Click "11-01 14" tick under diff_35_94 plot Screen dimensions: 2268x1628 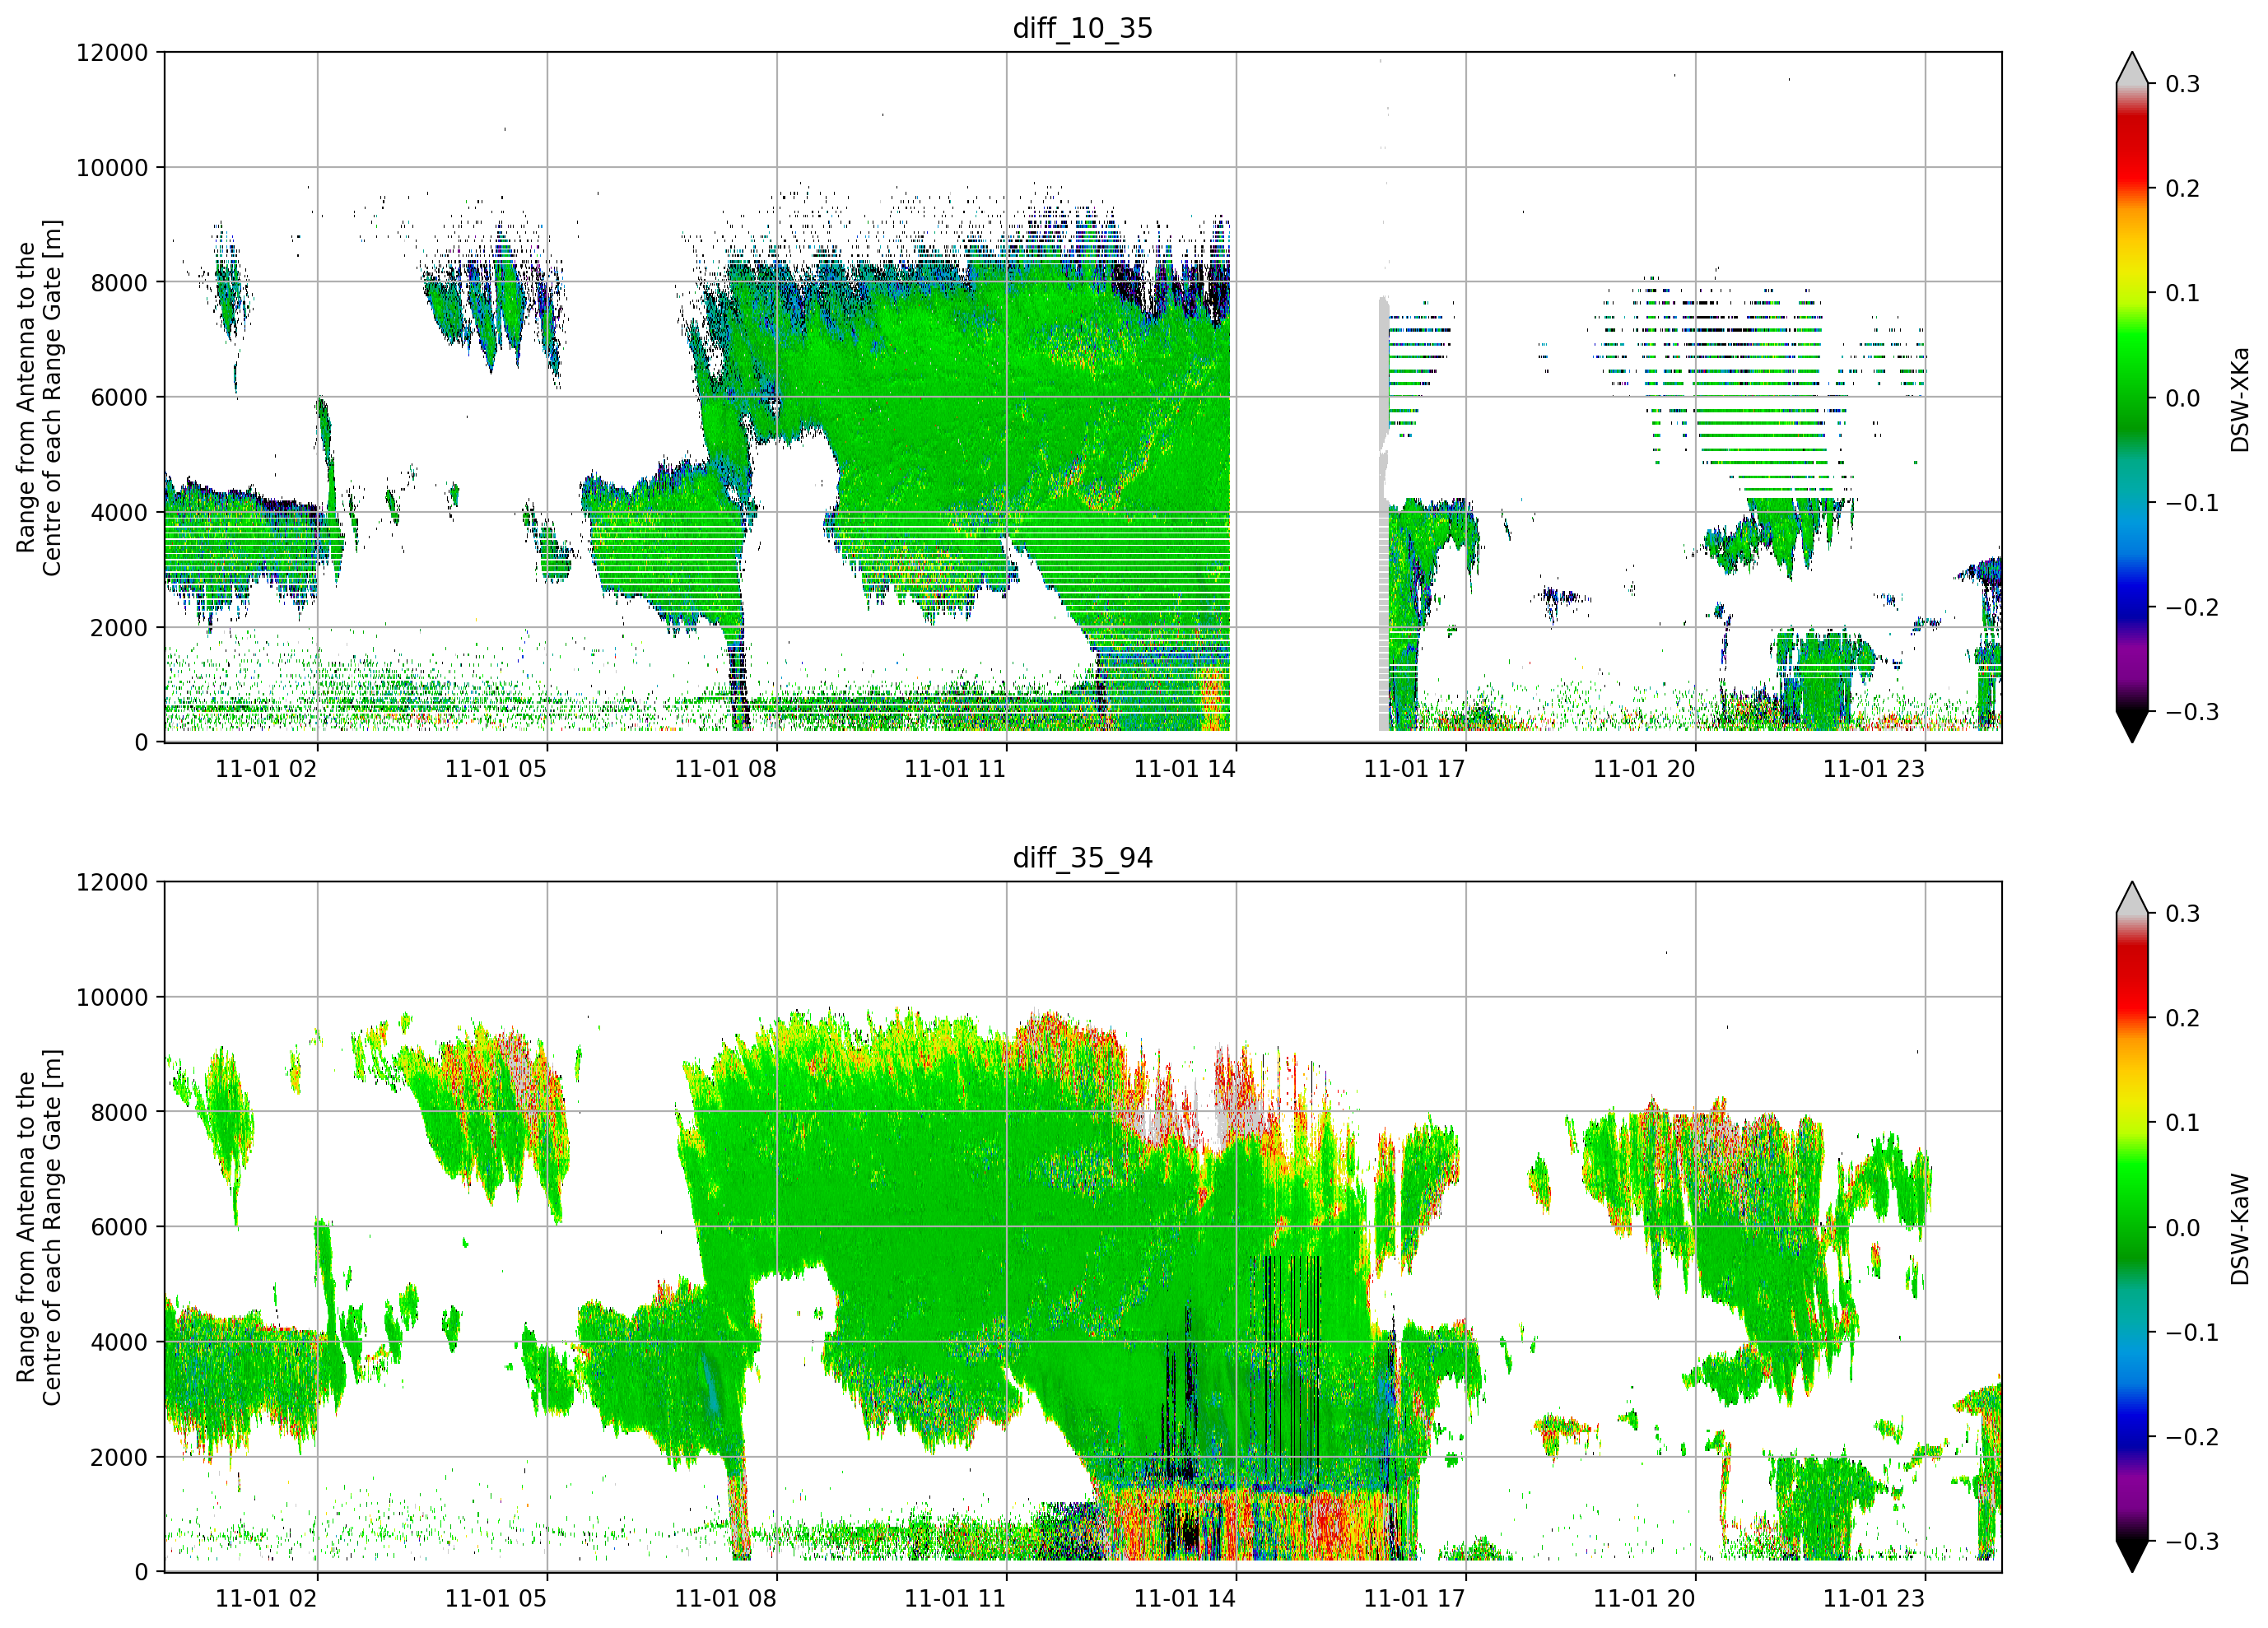point(1185,1599)
